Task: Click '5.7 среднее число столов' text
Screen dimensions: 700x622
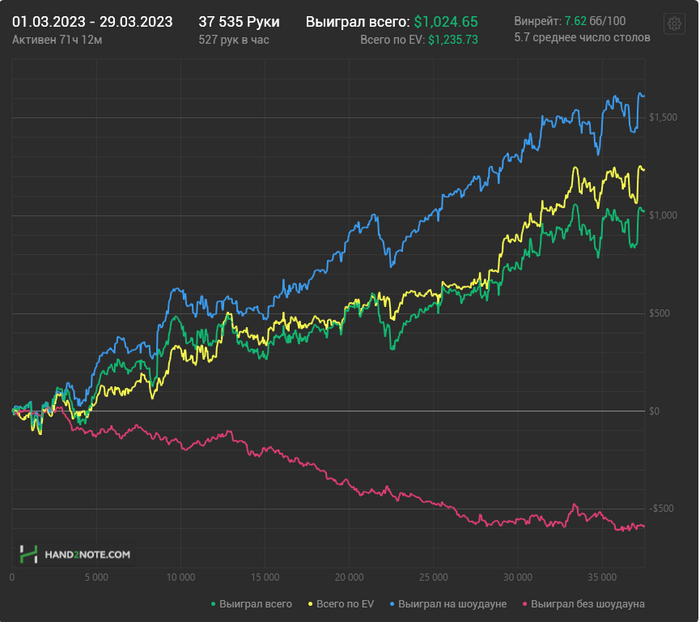Action: pos(582,38)
